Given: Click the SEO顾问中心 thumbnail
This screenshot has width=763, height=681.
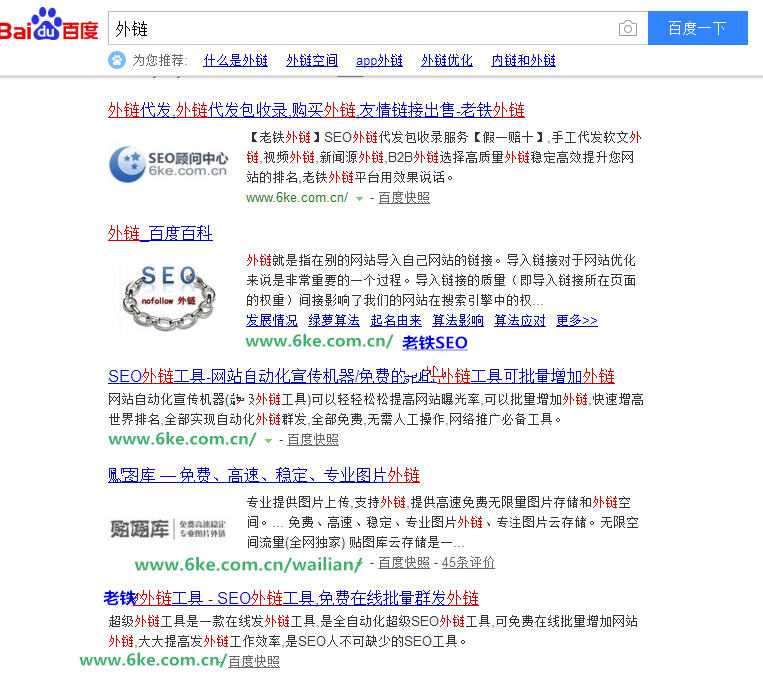Looking at the screenshot, I should coord(168,164).
